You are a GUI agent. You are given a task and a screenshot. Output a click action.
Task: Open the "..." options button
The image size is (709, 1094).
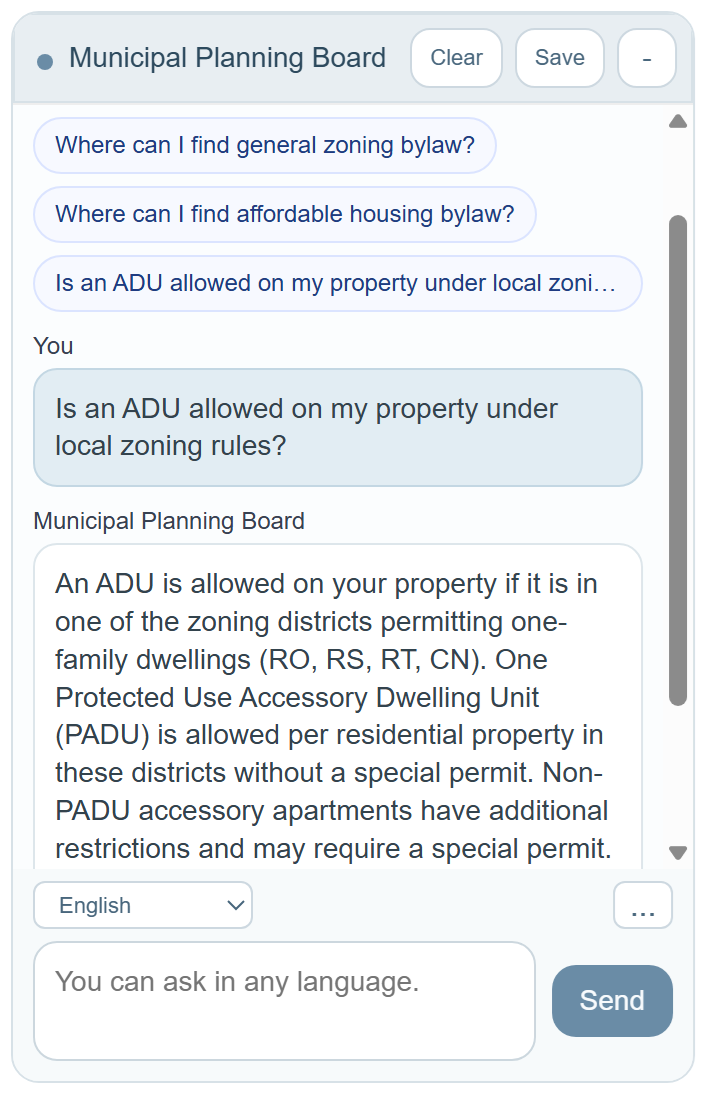(x=643, y=905)
